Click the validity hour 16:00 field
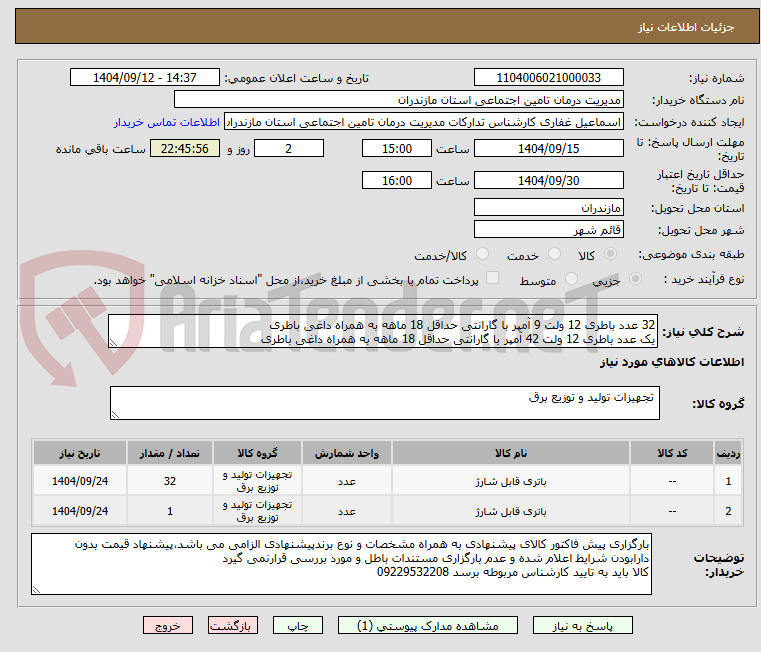 pos(397,180)
